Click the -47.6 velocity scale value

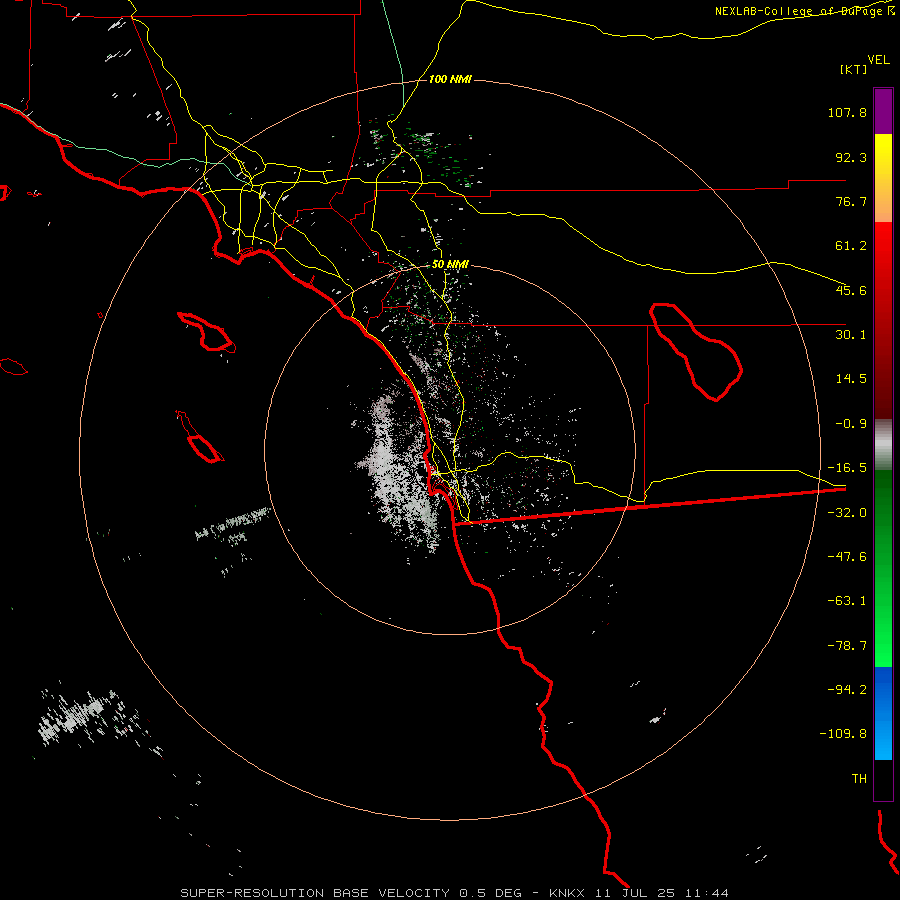(x=847, y=557)
